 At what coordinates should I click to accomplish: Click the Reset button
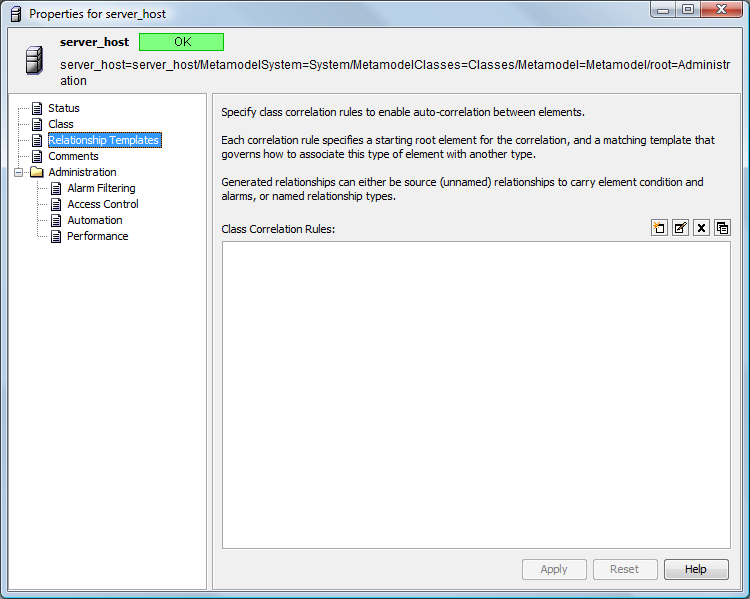pyautogui.click(x=625, y=569)
